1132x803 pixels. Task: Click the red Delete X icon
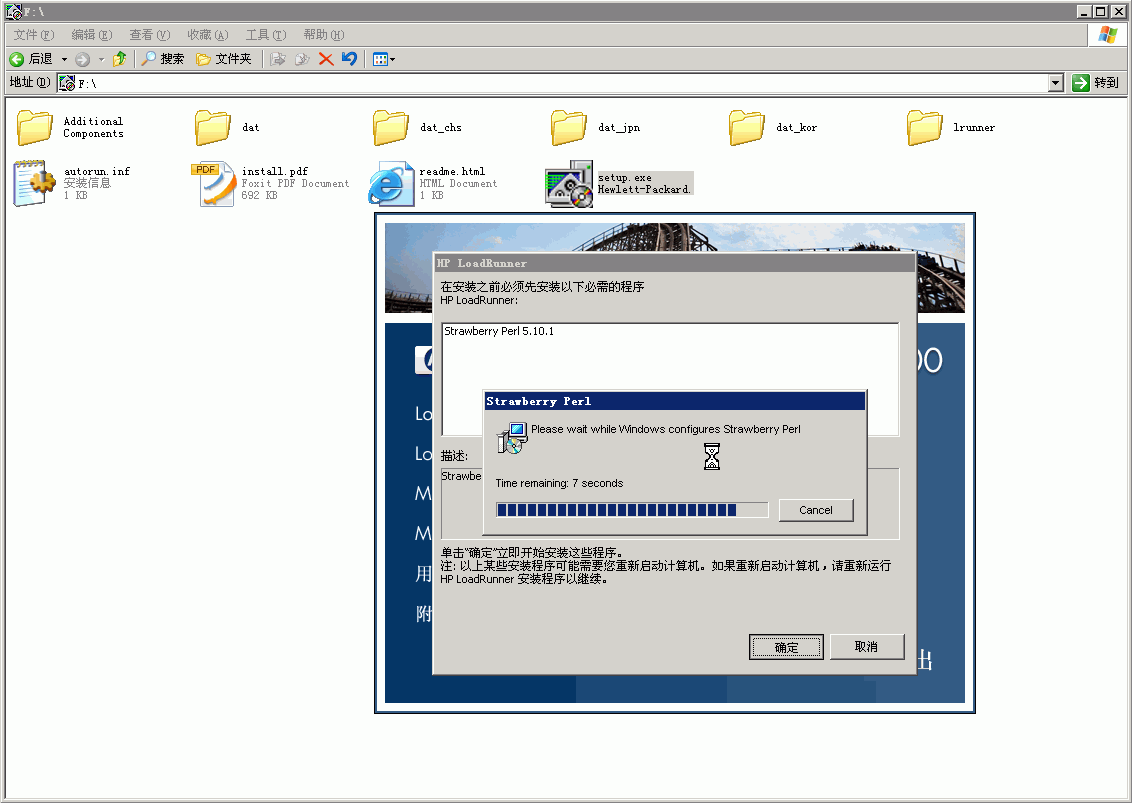(326, 59)
